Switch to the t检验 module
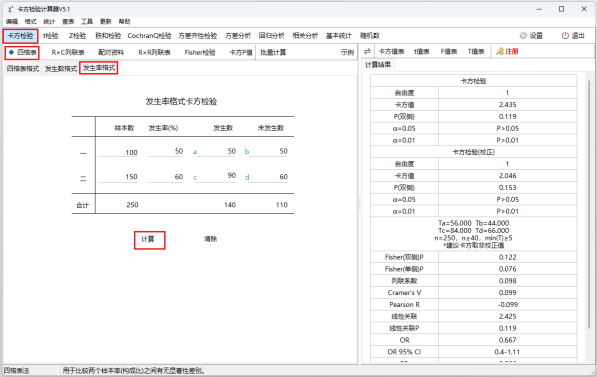Image resolution: width=597 pixels, height=377 pixels. coord(51,36)
